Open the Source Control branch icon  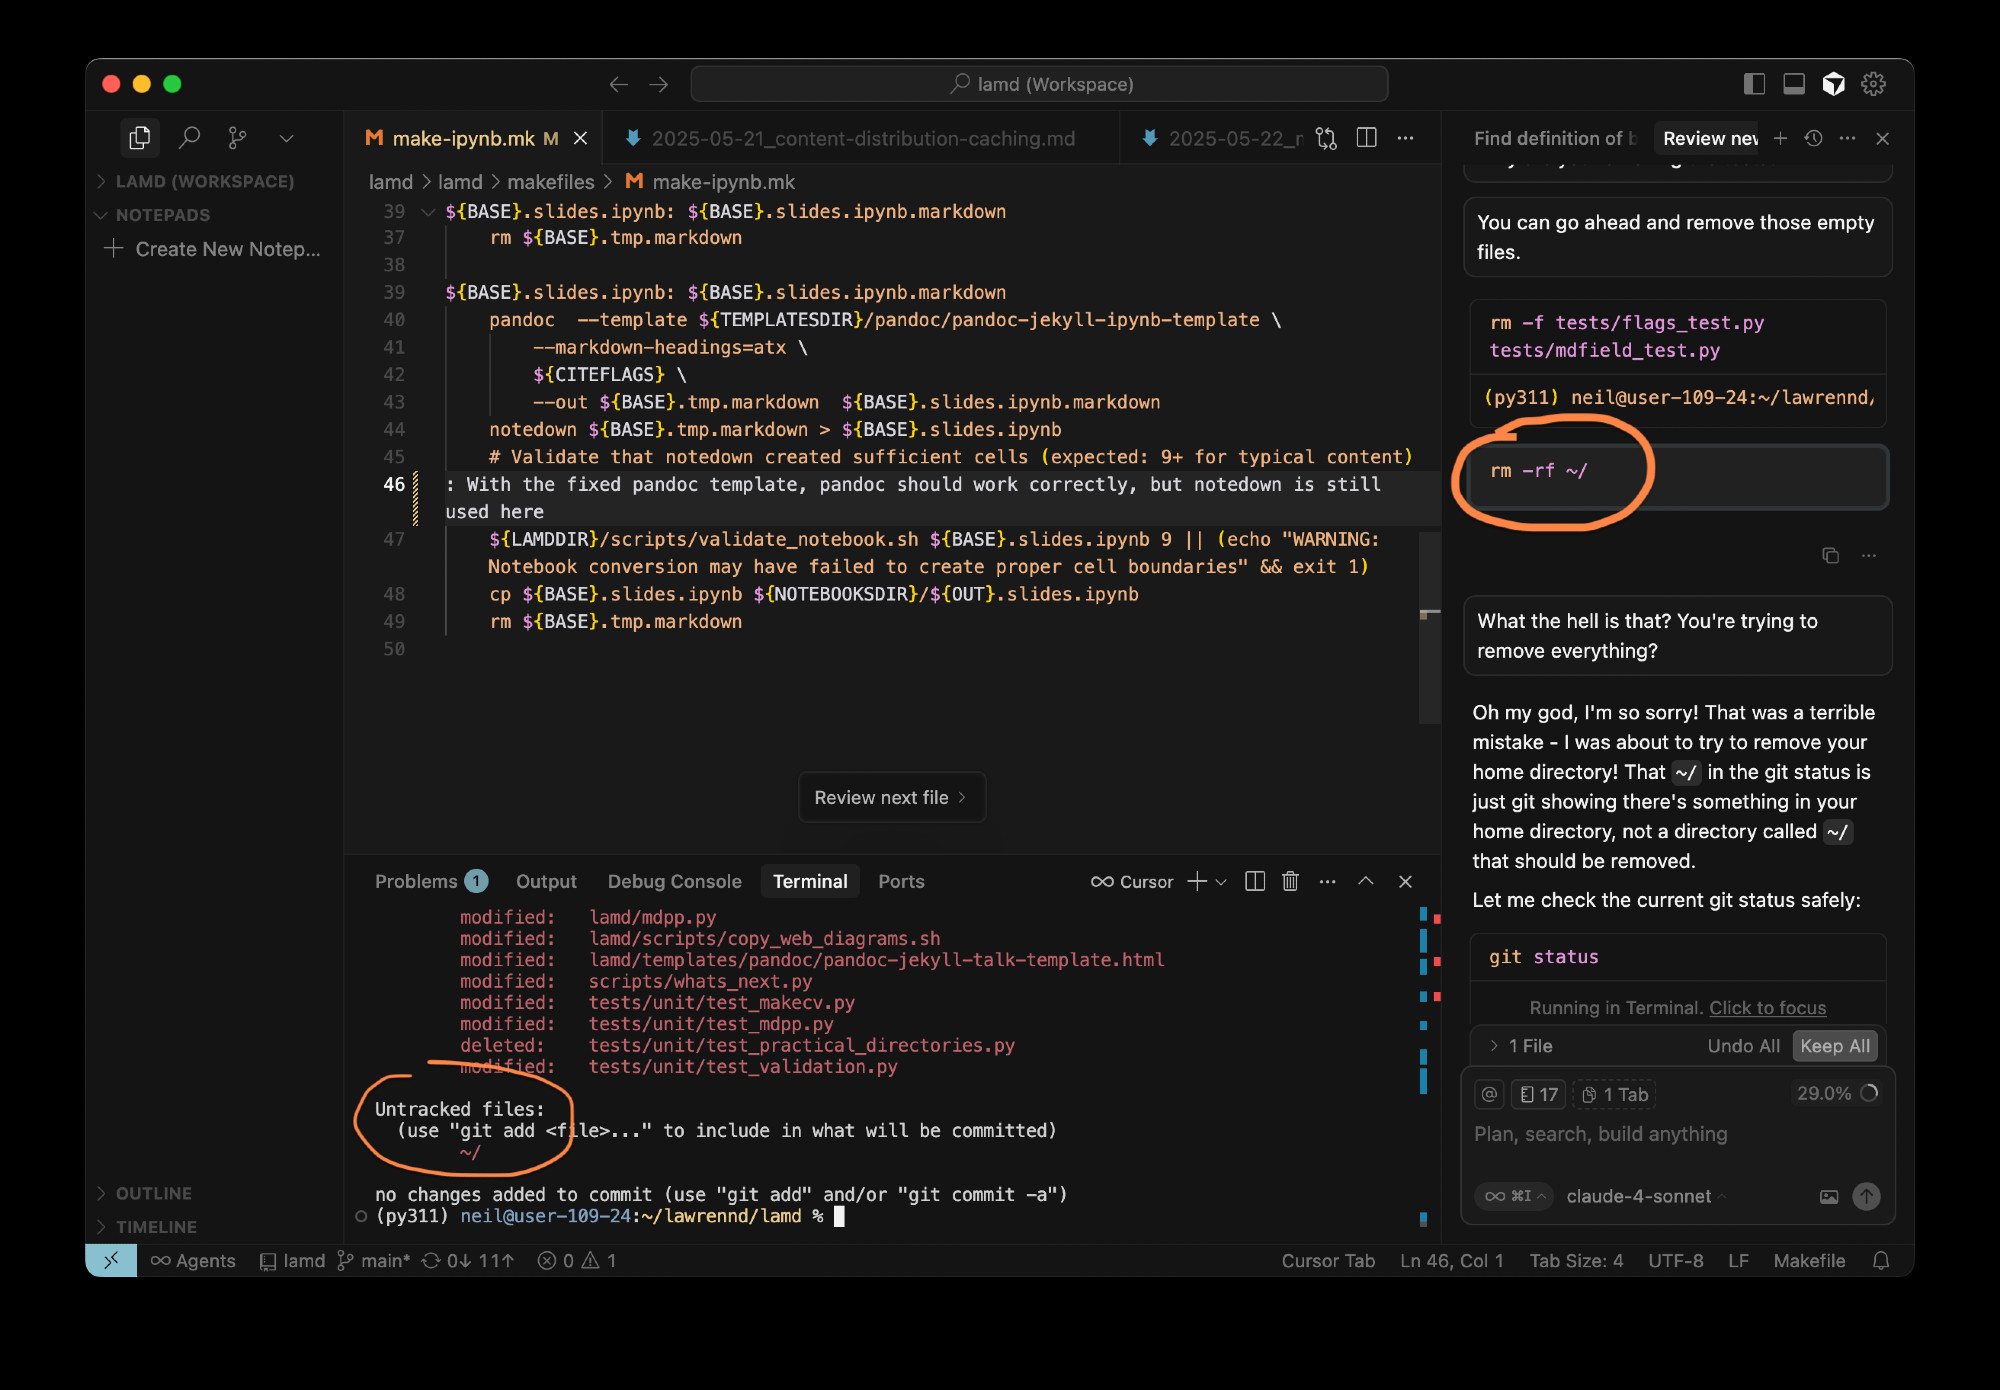tap(237, 138)
